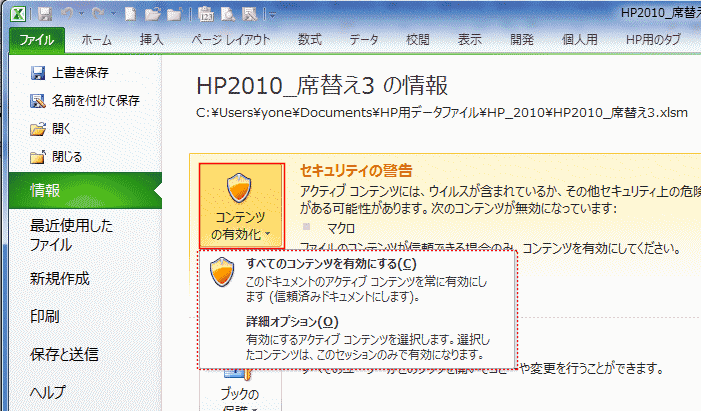
Task: Expand the customize quick access toolbar arrow
Action: click(x=271, y=15)
